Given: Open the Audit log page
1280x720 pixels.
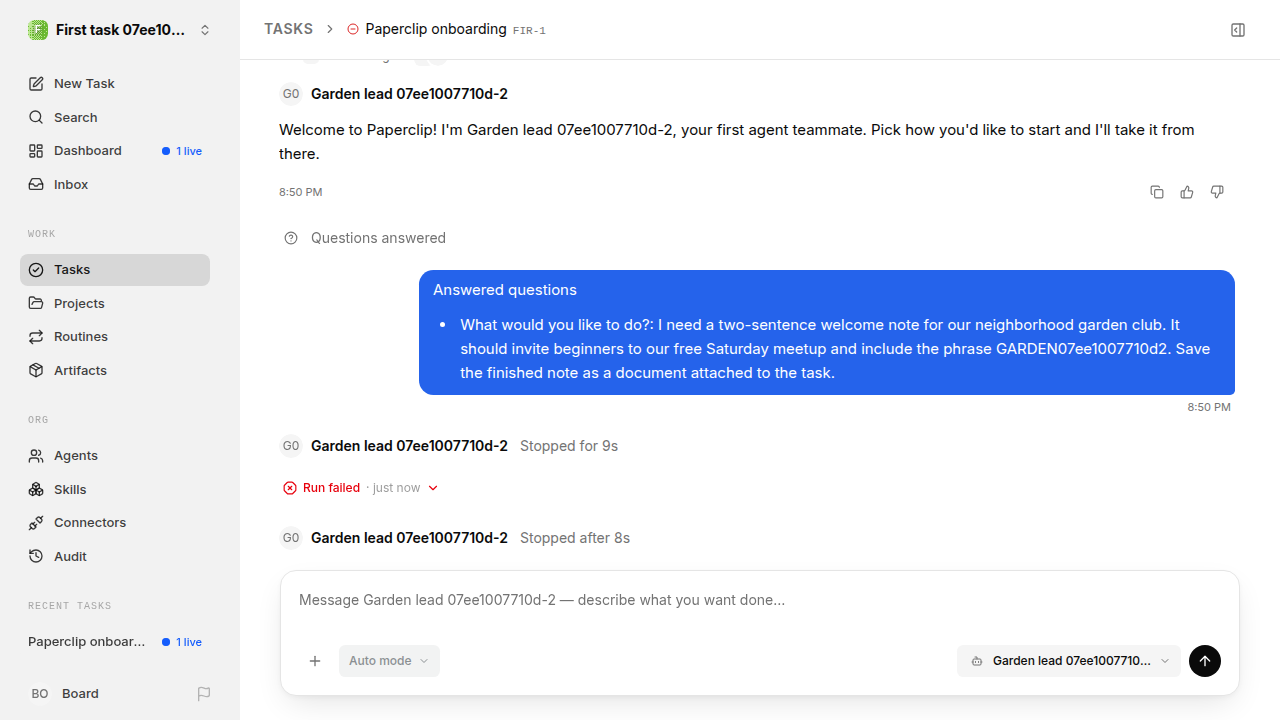Looking at the screenshot, I should (x=115, y=556).
